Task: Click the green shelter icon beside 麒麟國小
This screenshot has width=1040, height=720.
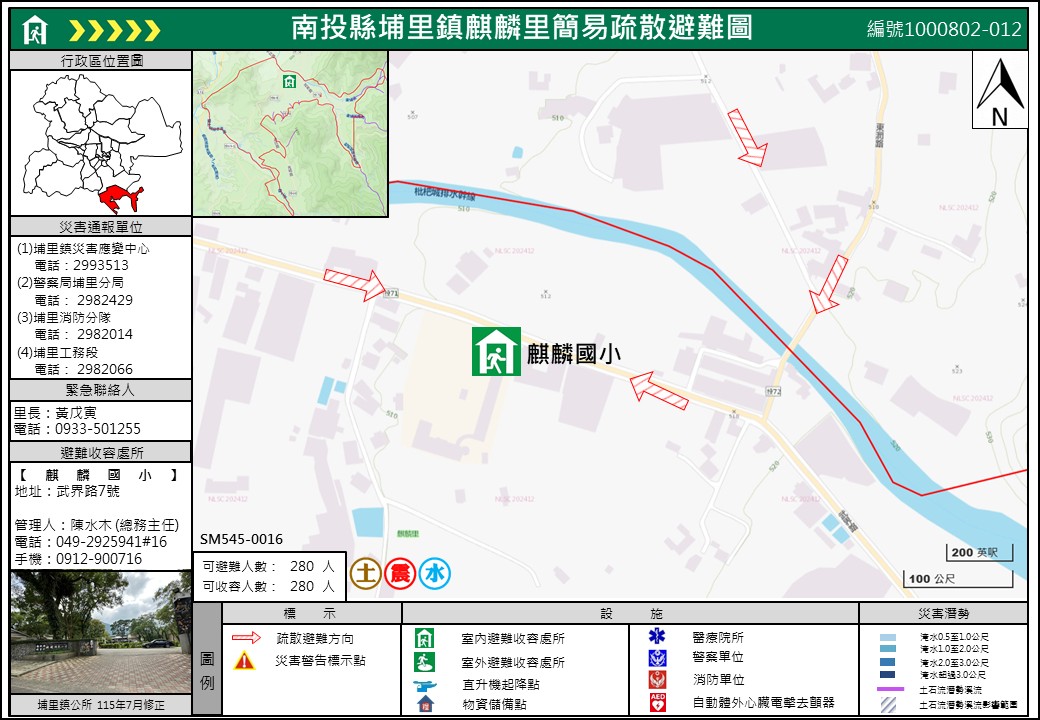Action: (496, 351)
